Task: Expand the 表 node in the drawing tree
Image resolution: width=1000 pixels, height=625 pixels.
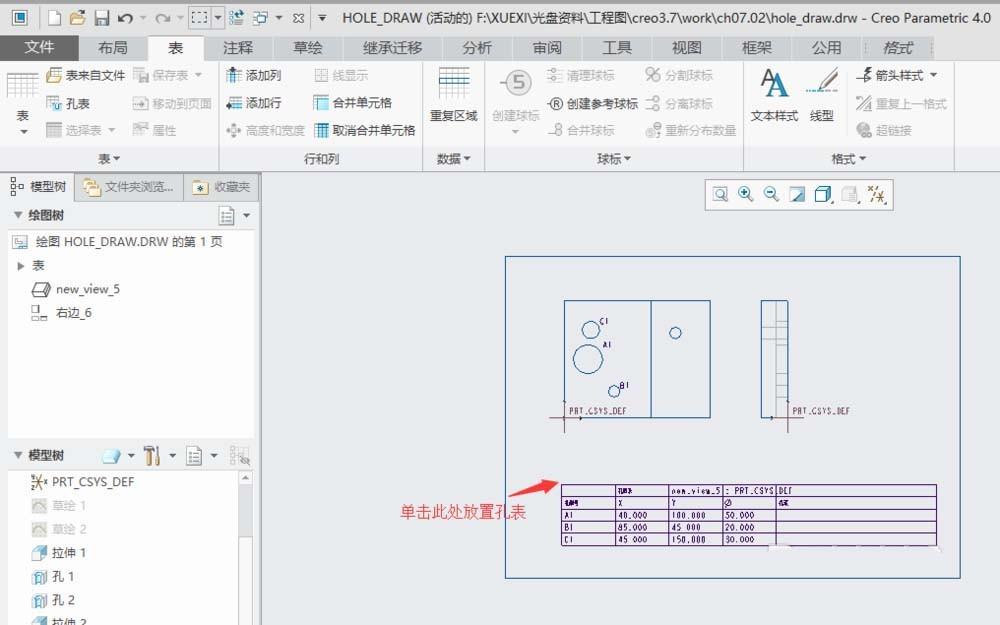Action: [x=20, y=265]
